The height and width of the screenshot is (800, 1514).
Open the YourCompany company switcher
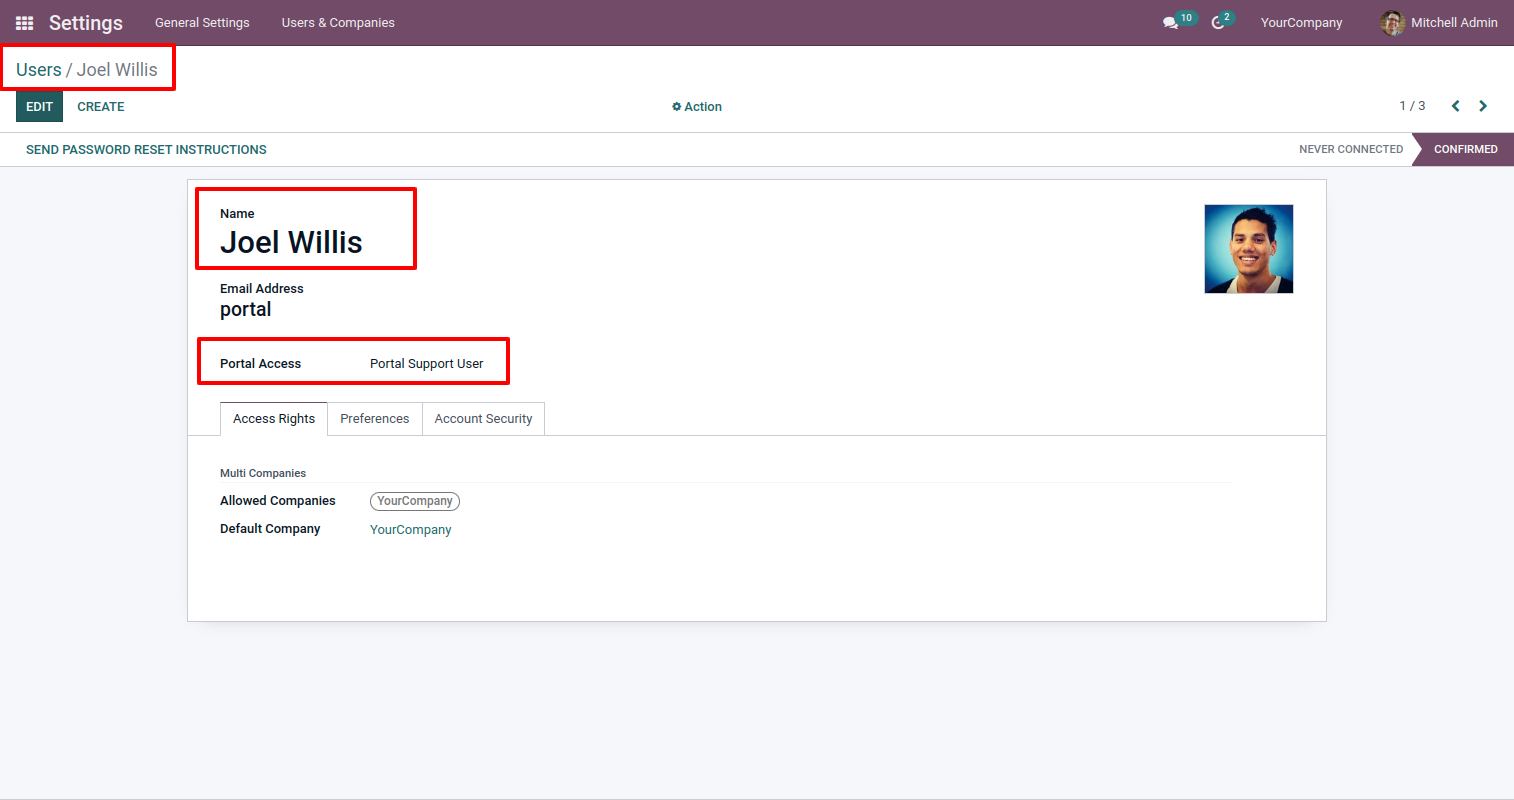(1301, 23)
